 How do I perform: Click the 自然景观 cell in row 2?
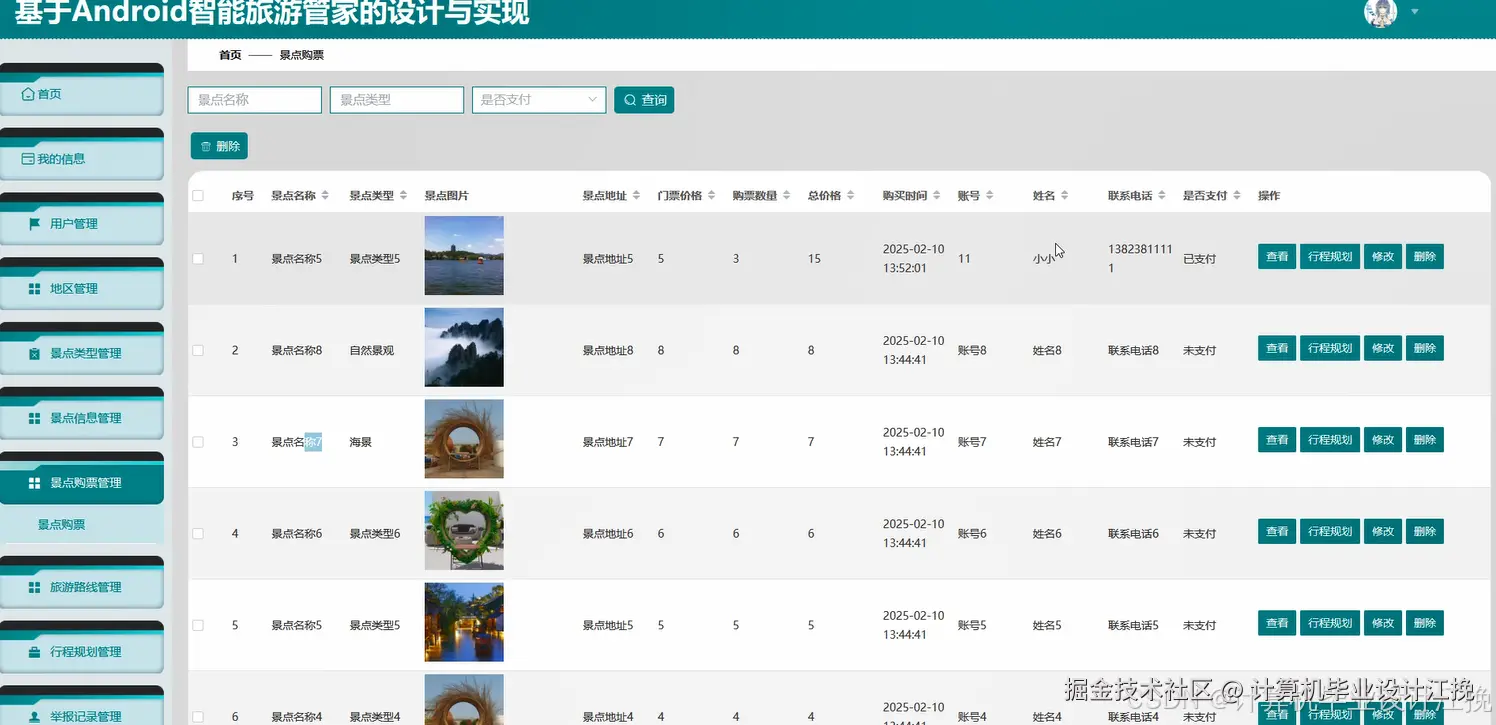(x=372, y=351)
